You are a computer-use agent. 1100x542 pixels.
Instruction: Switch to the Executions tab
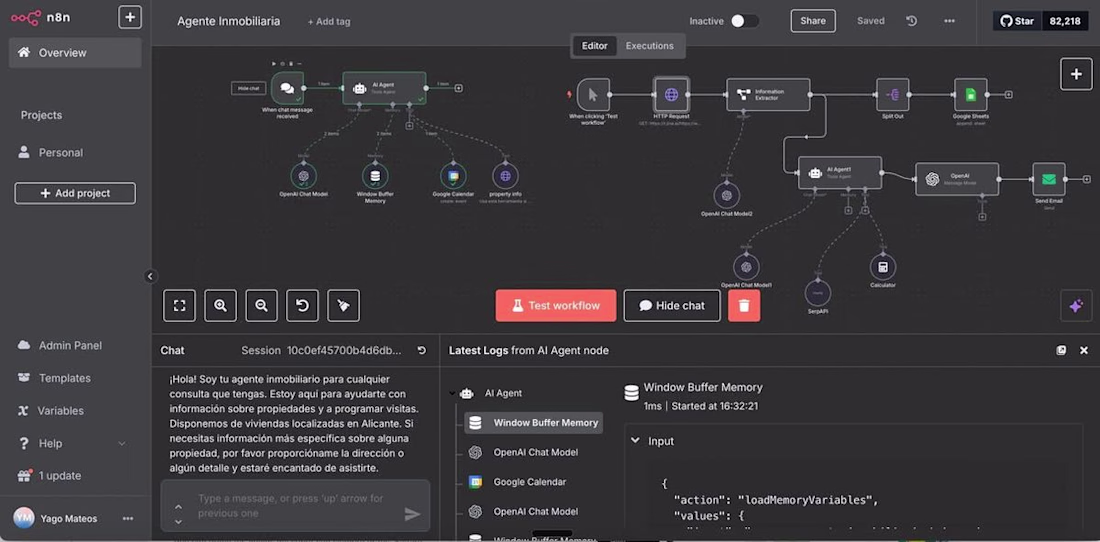point(650,46)
